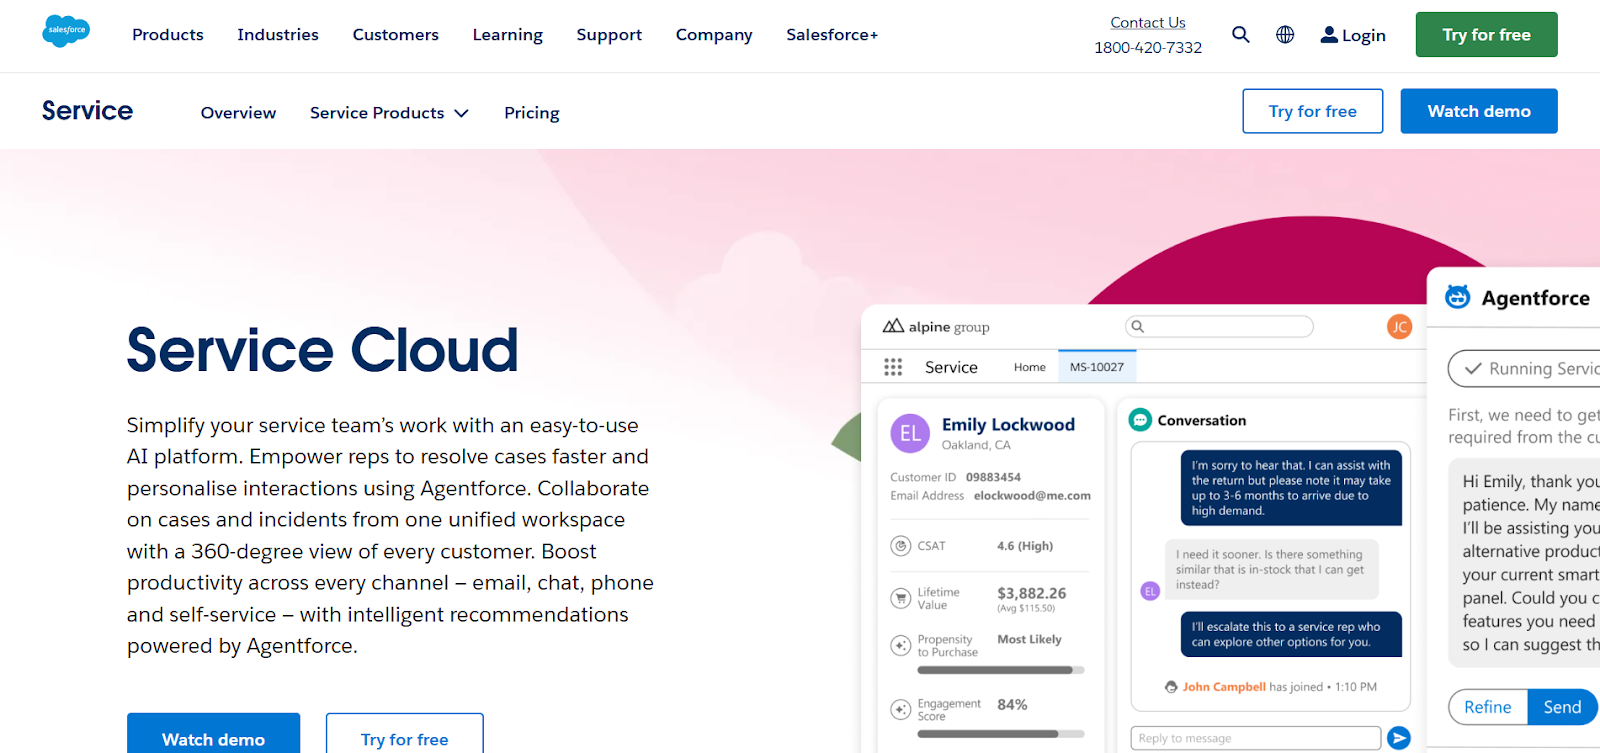Click the green Conversation chat bubble icon
The height and width of the screenshot is (753, 1600).
1140,420
